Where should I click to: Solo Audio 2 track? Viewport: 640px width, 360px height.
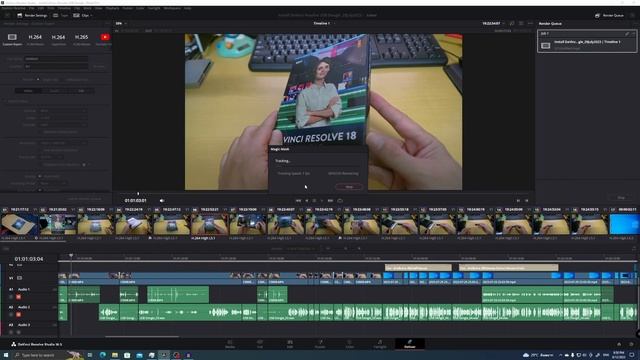pos(11,315)
